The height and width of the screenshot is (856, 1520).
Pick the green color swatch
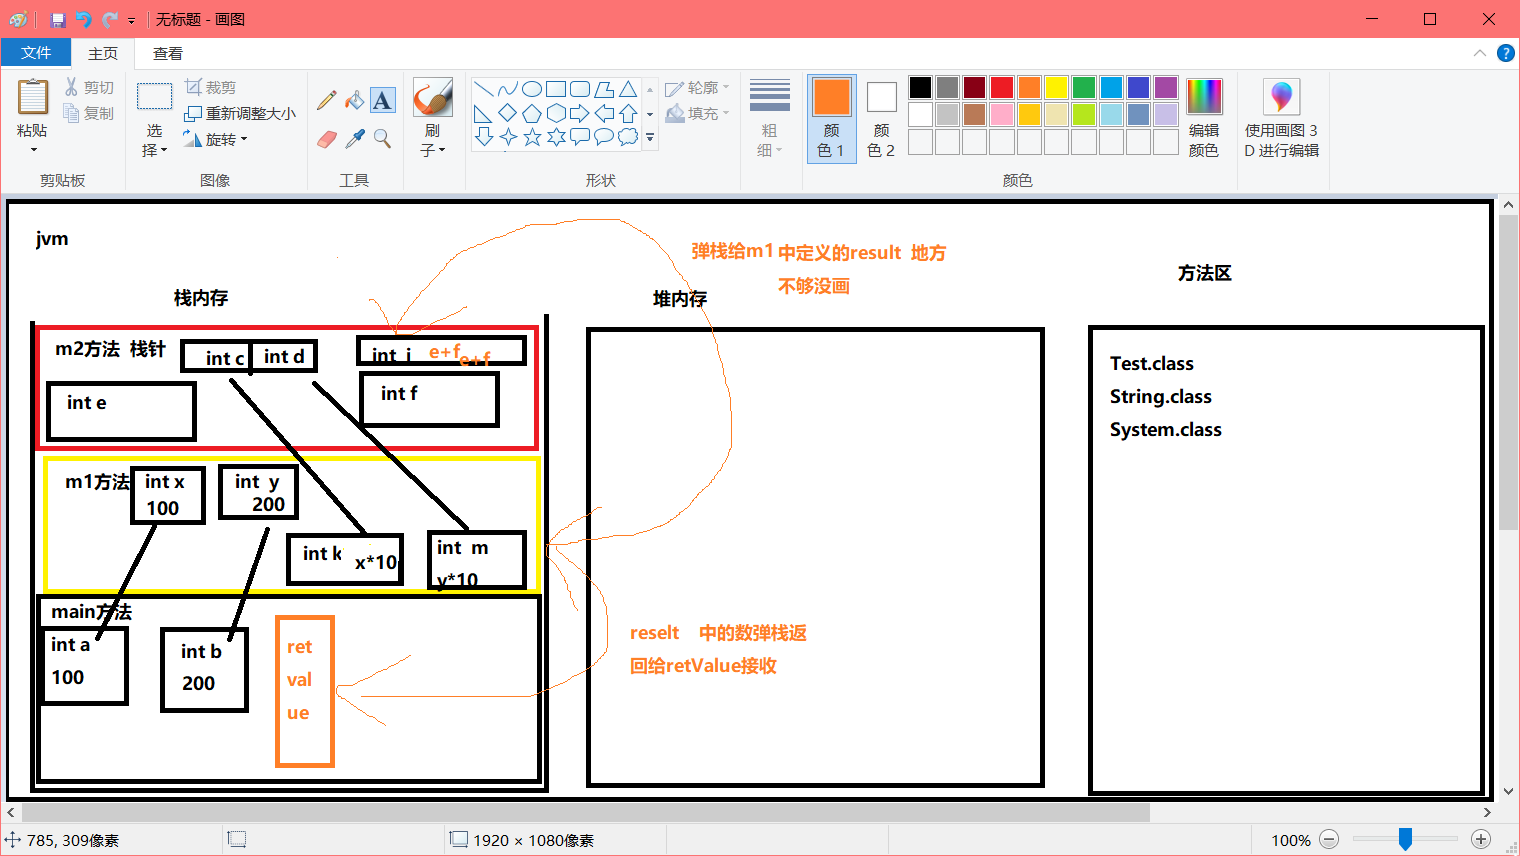point(1084,88)
